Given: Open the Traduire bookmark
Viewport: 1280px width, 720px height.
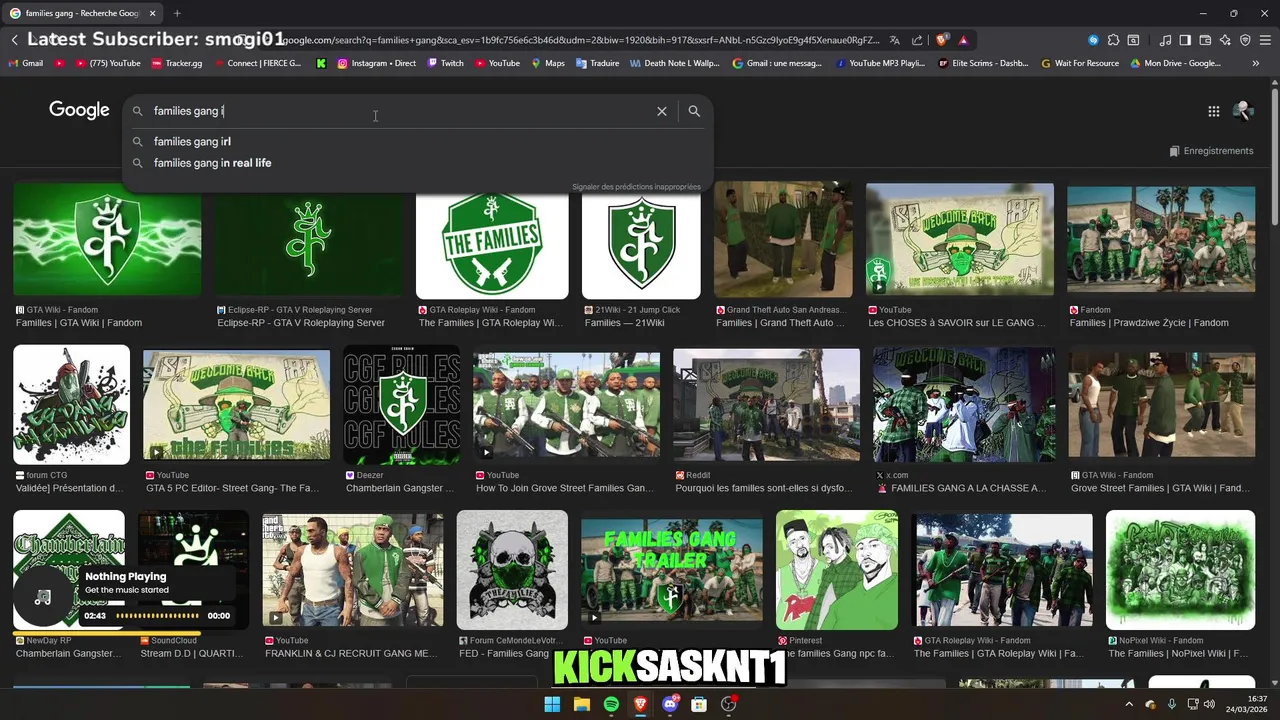Looking at the screenshot, I should pyautogui.click(x=597, y=63).
